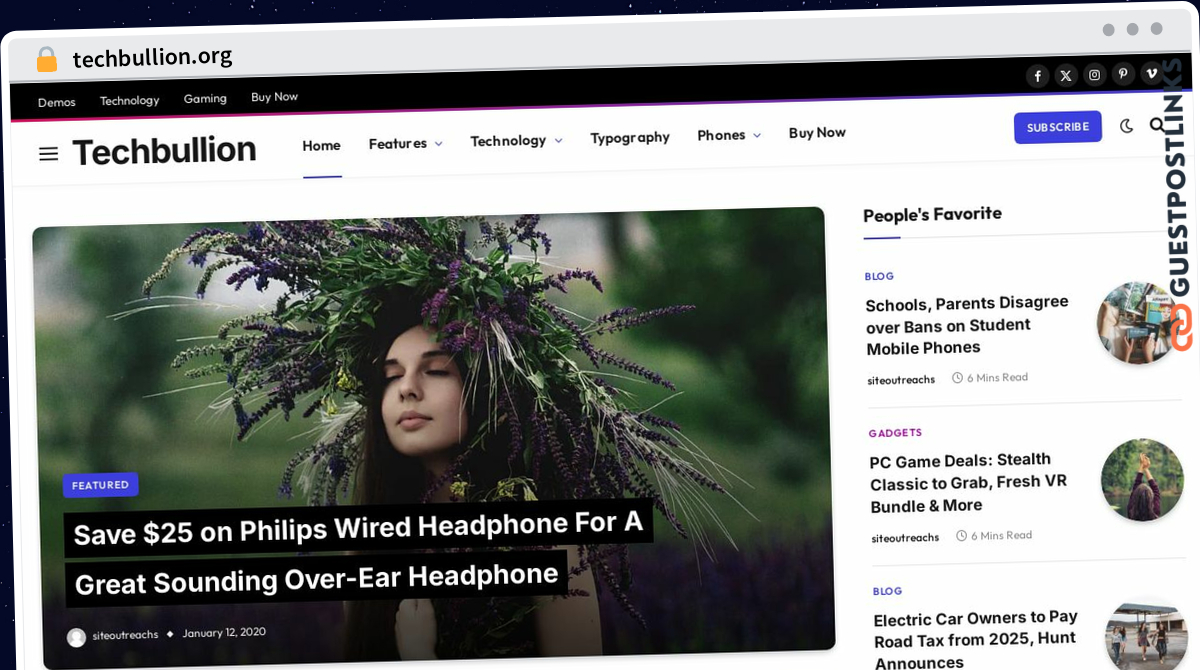1200x670 pixels.
Task: Click siteoutreachs author on the featured post
Action: 125,635
